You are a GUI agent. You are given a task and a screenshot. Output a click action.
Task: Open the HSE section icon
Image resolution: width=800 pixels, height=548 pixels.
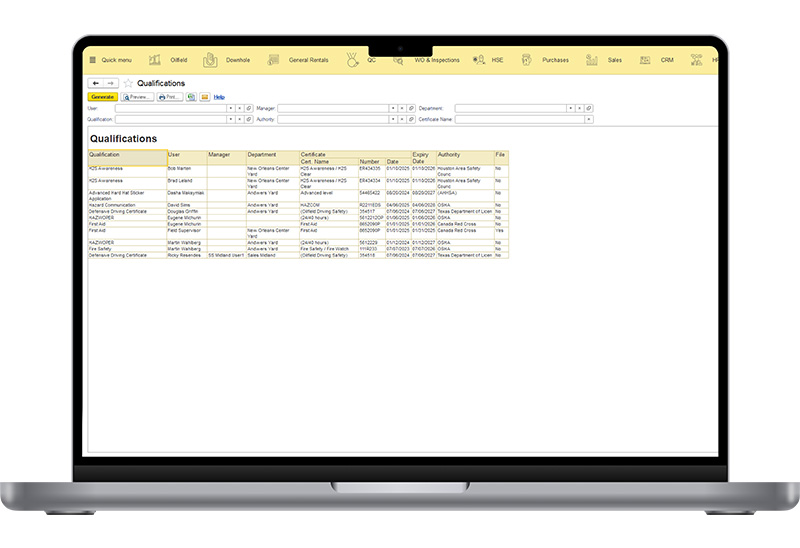click(478, 60)
